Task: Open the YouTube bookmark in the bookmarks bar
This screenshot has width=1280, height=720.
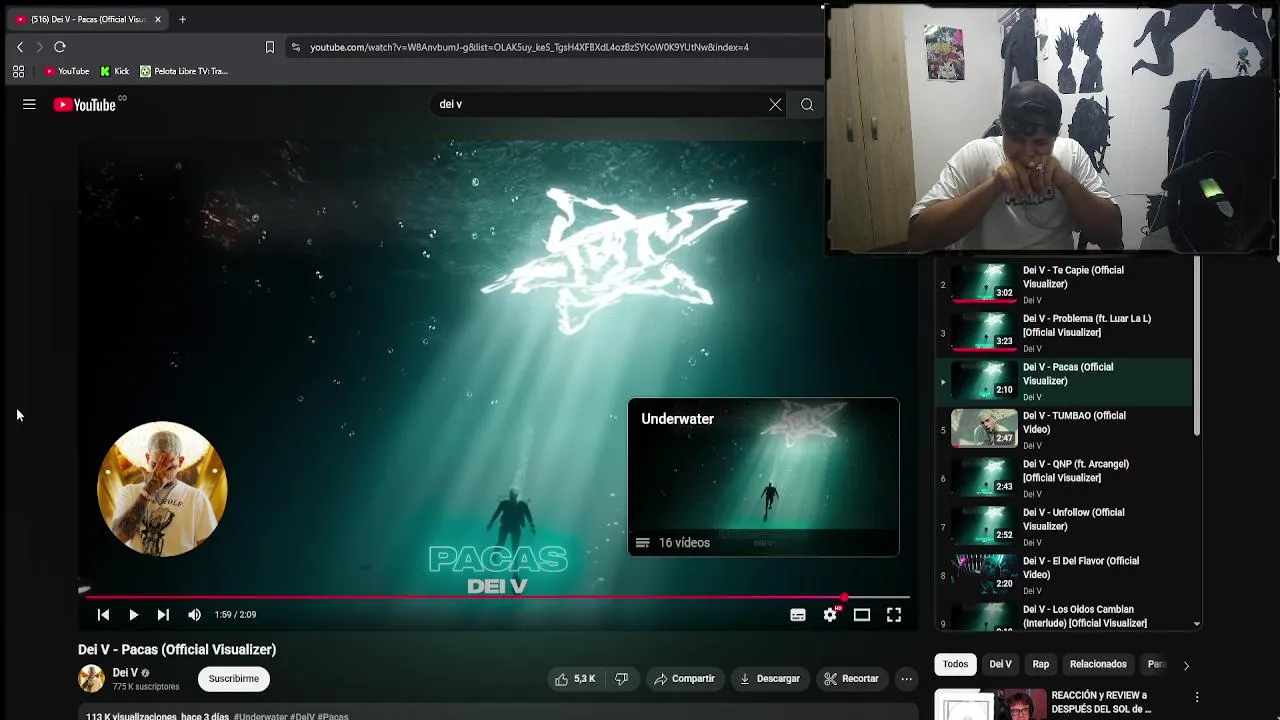Action: (x=67, y=71)
